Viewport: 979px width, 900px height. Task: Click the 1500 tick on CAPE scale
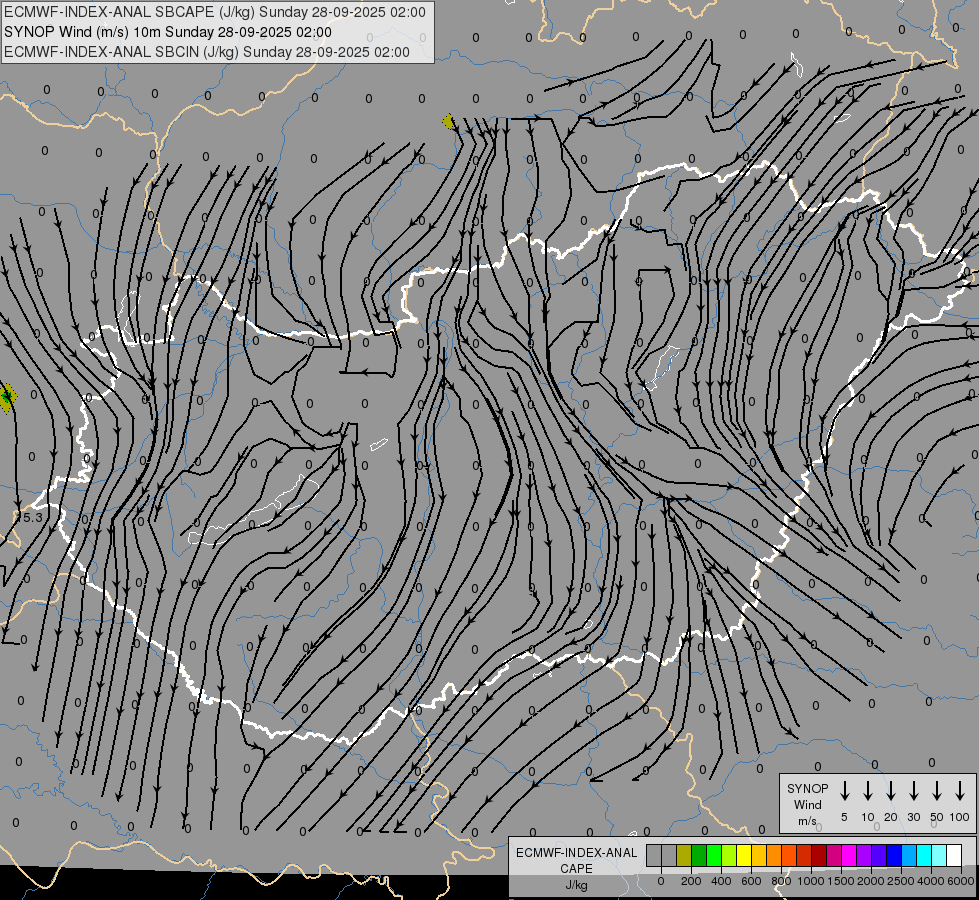coord(841,881)
